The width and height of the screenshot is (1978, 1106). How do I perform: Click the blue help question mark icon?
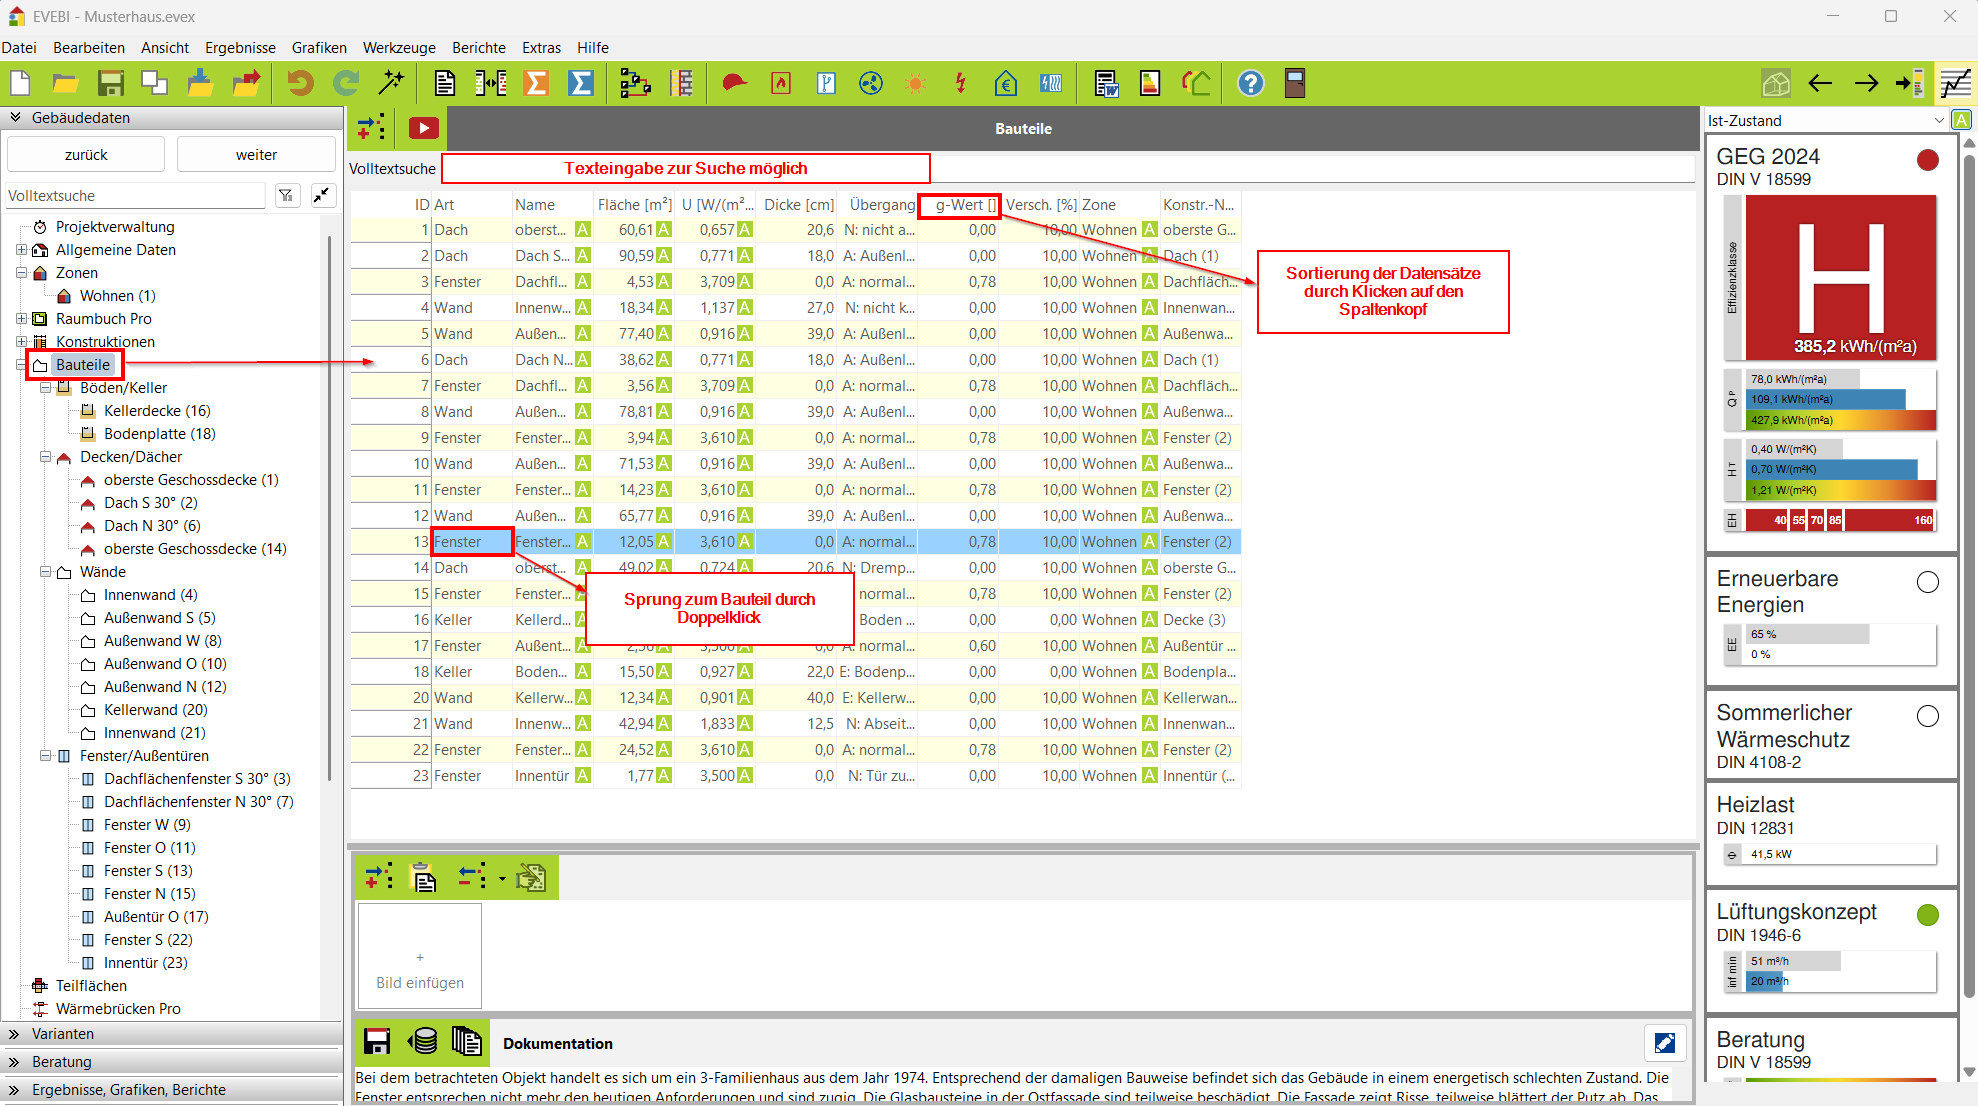point(1250,83)
